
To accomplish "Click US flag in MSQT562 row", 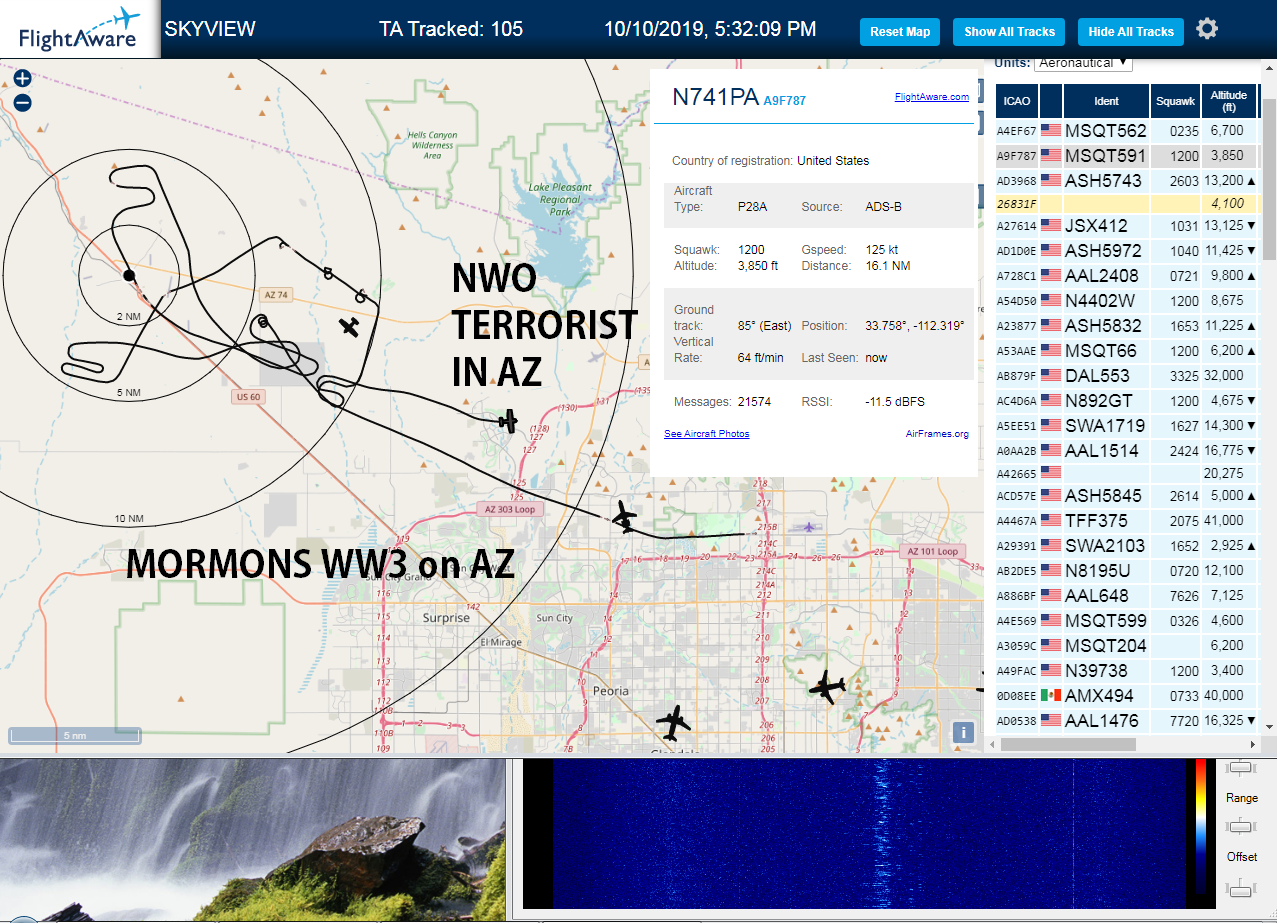I will tap(1051, 130).
